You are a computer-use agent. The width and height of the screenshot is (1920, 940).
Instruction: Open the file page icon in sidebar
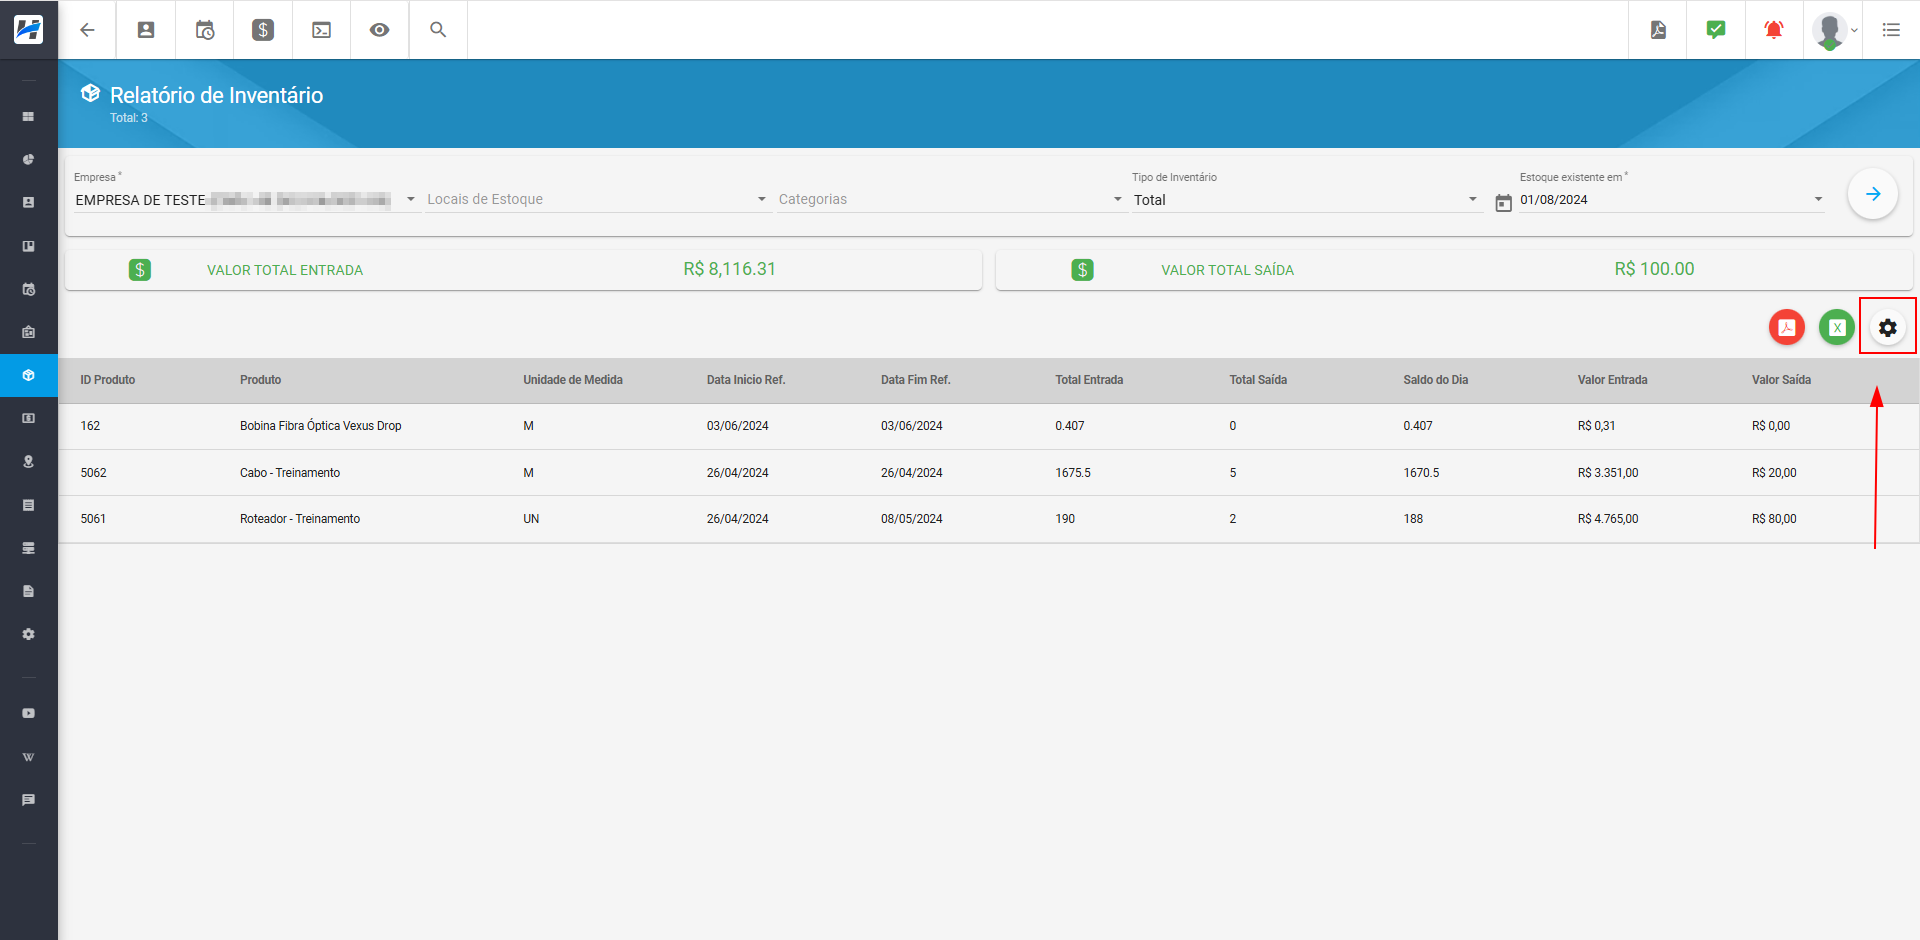(x=29, y=591)
